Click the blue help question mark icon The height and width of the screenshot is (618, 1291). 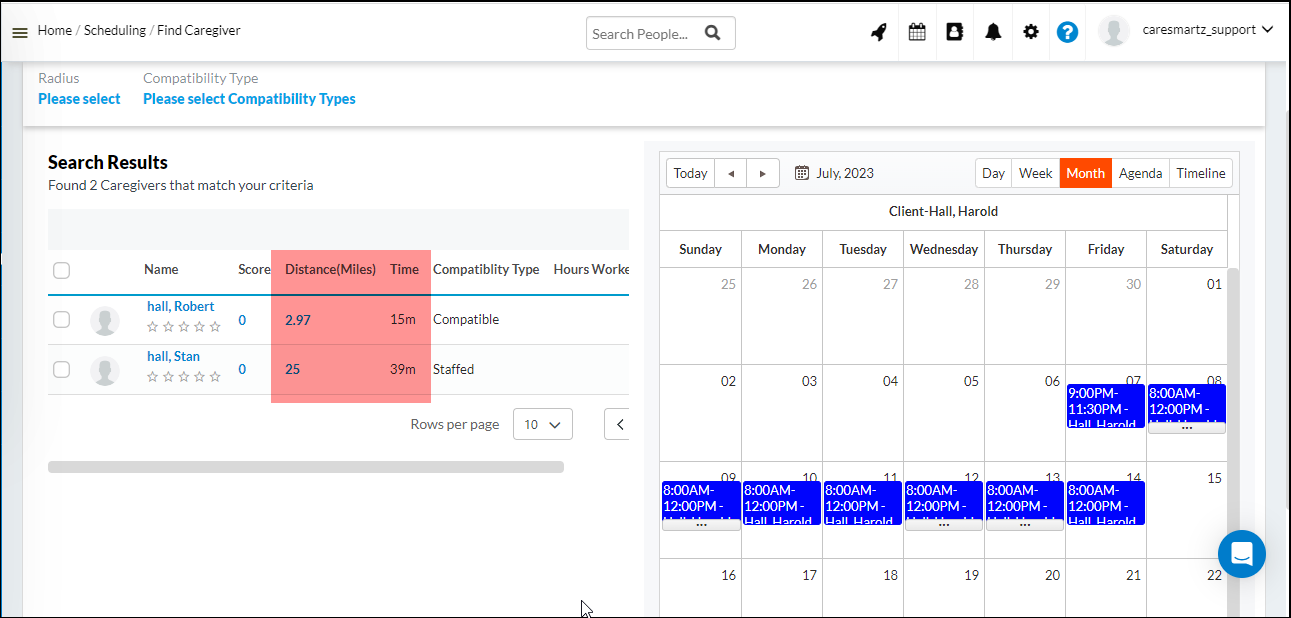click(x=1067, y=32)
